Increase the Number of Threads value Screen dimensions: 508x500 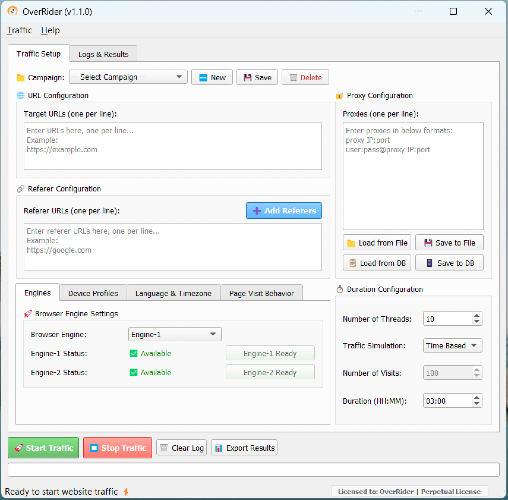pos(477,315)
